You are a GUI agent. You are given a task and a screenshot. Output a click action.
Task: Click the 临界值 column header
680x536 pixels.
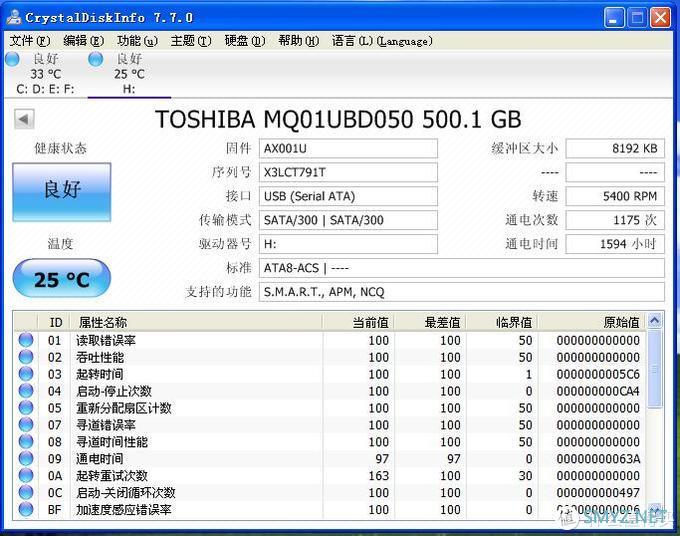(x=502, y=322)
